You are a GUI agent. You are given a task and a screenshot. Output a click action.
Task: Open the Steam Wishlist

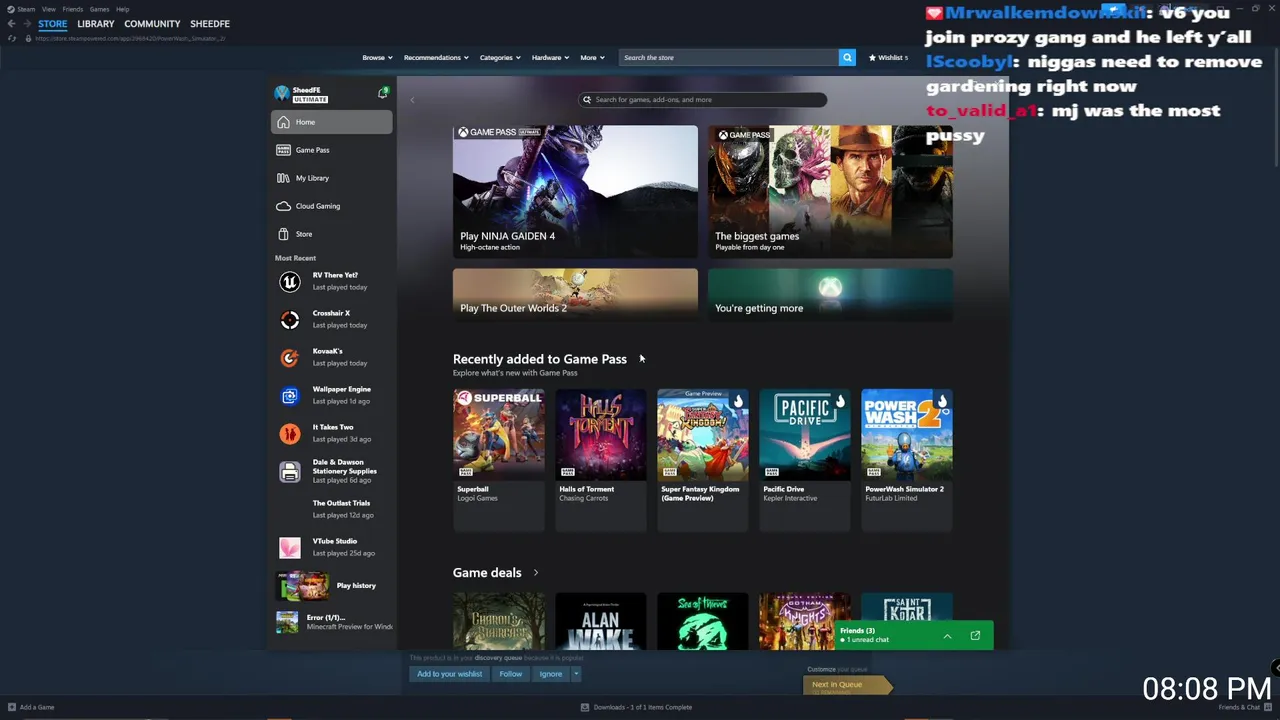[x=889, y=58]
